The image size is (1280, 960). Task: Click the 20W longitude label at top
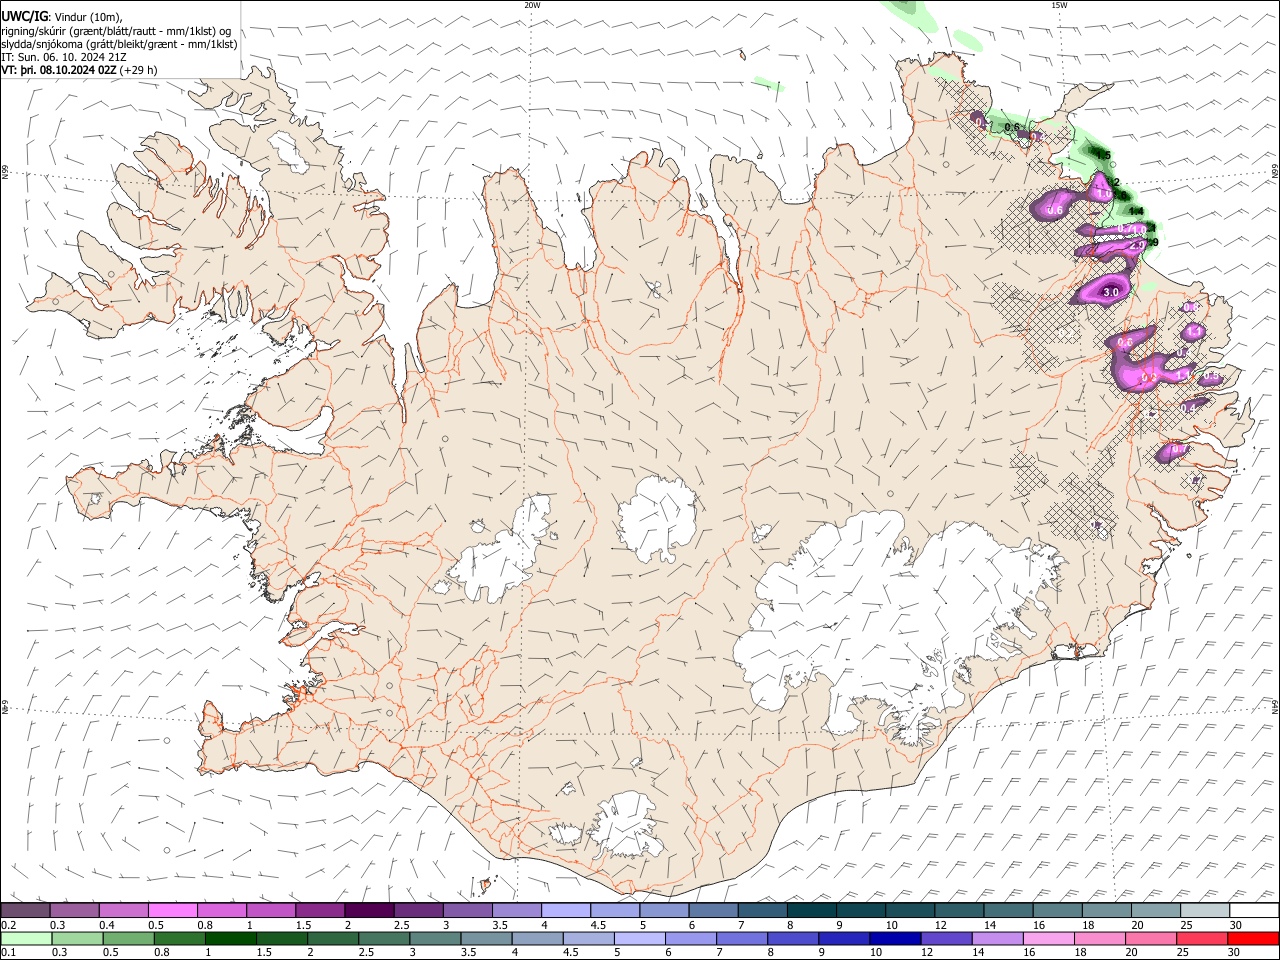click(x=532, y=4)
